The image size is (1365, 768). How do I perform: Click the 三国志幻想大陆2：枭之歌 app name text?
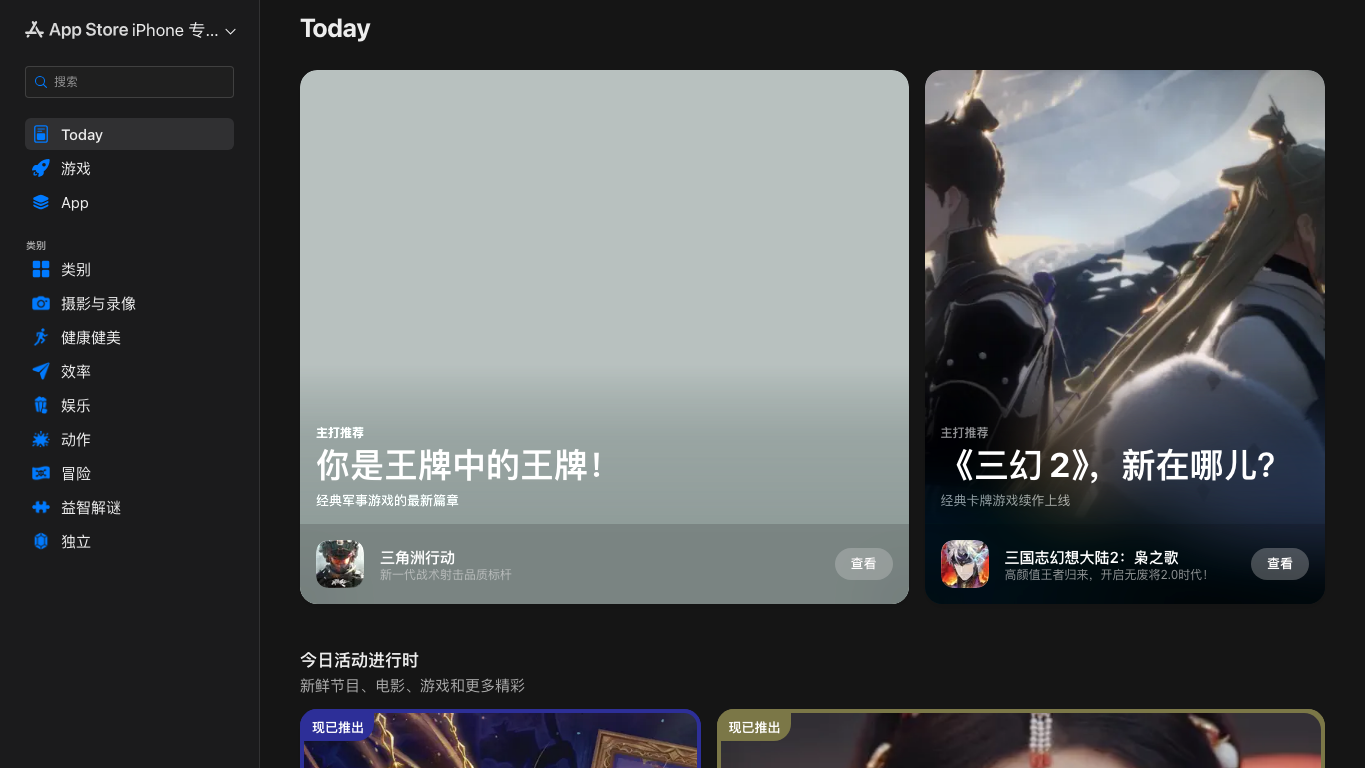1092,557
